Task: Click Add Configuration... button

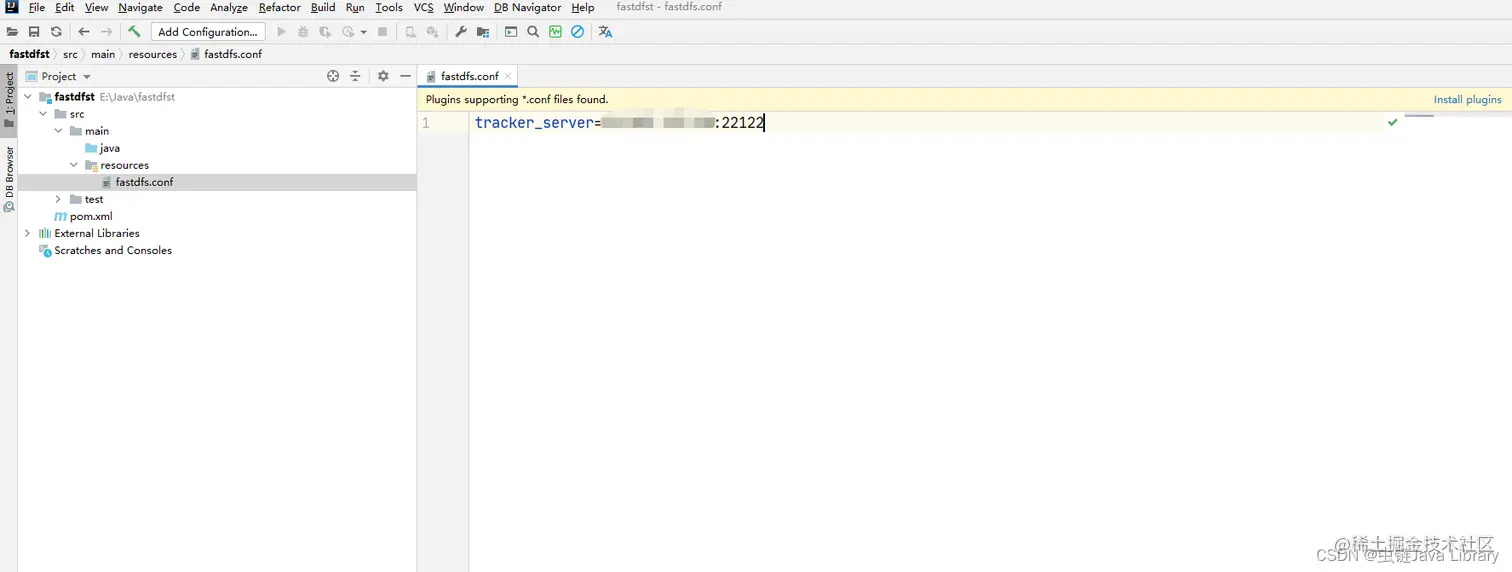Action: click(208, 32)
